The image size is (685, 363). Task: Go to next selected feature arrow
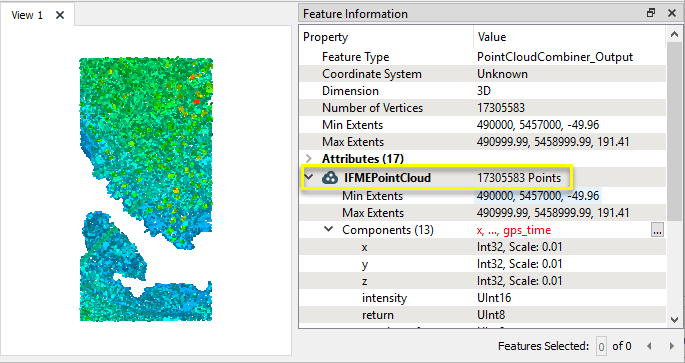tap(672, 346)
